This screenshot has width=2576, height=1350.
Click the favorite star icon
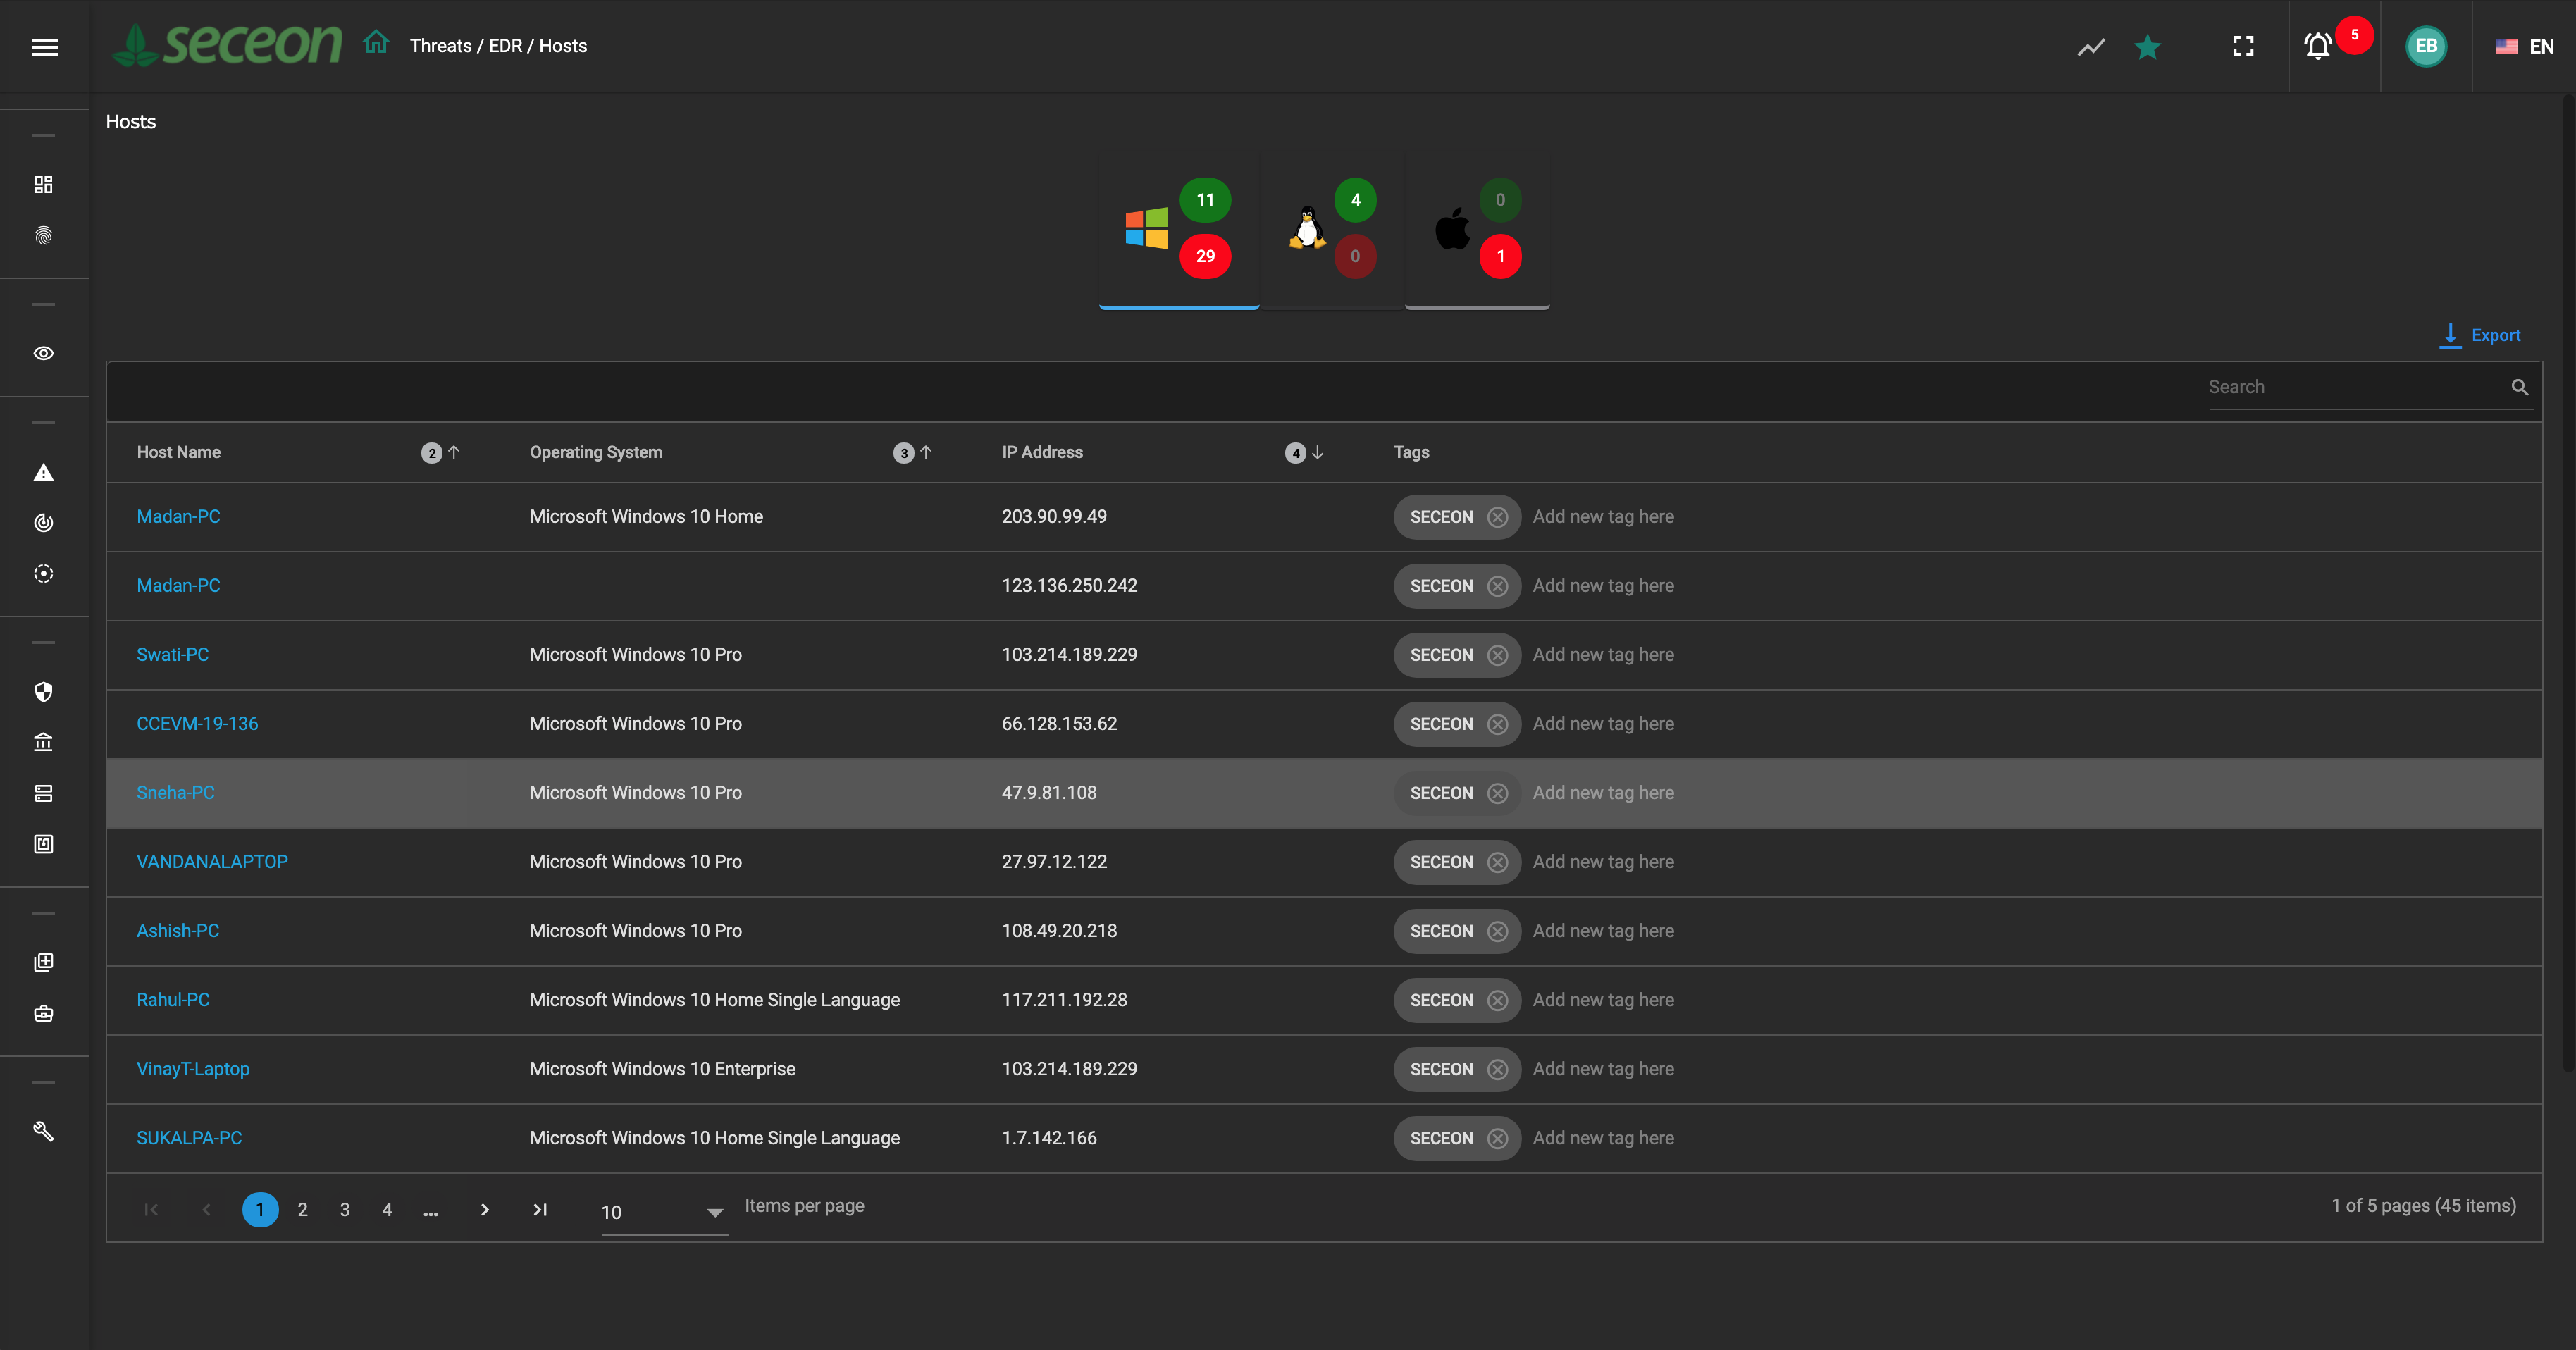coord(2147,47)
